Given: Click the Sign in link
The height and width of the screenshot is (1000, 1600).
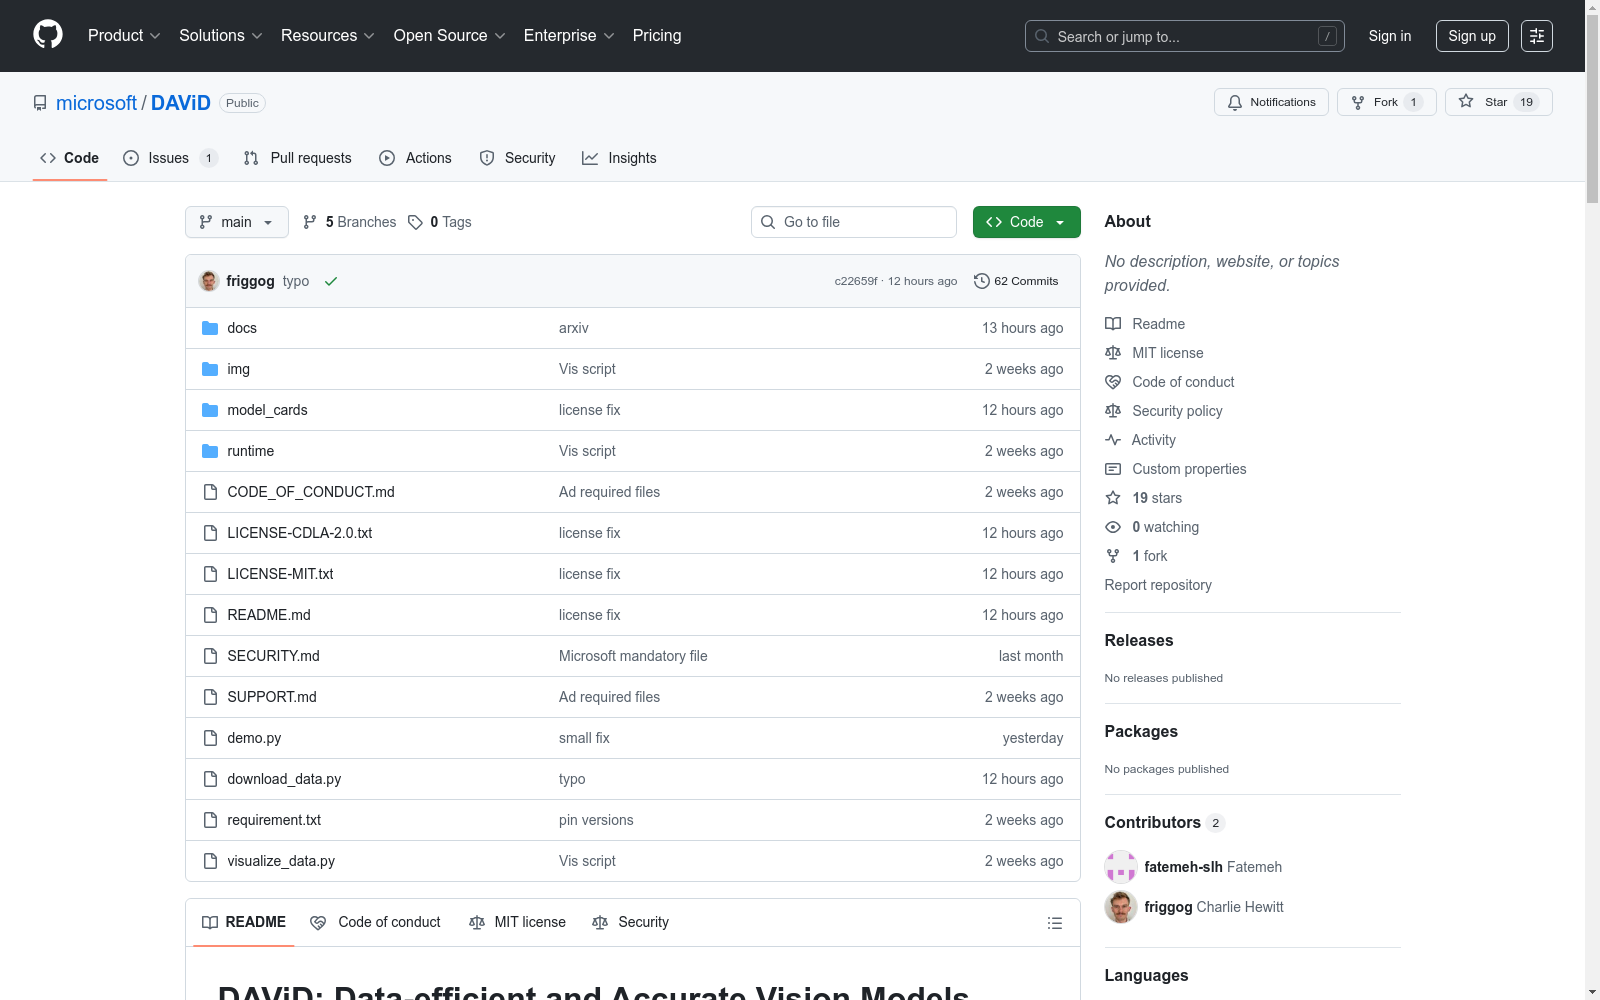Looking at the screenshot, I should tap(1390, 36).
